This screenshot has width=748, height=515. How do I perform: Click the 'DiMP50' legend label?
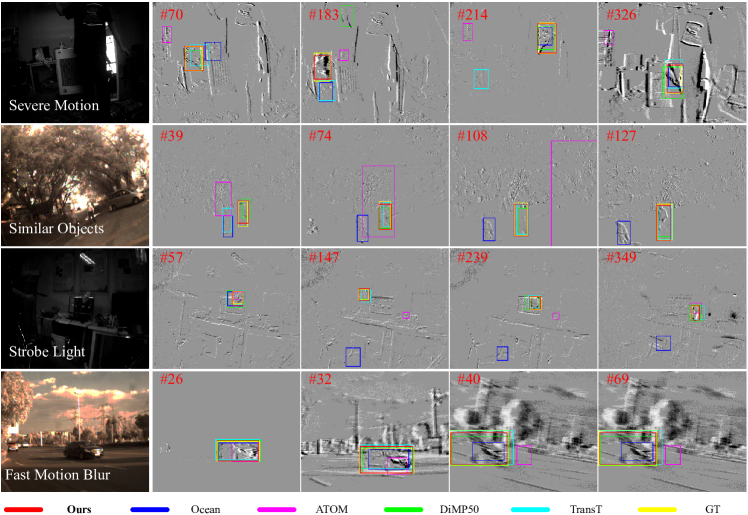(x=459, y=509)
